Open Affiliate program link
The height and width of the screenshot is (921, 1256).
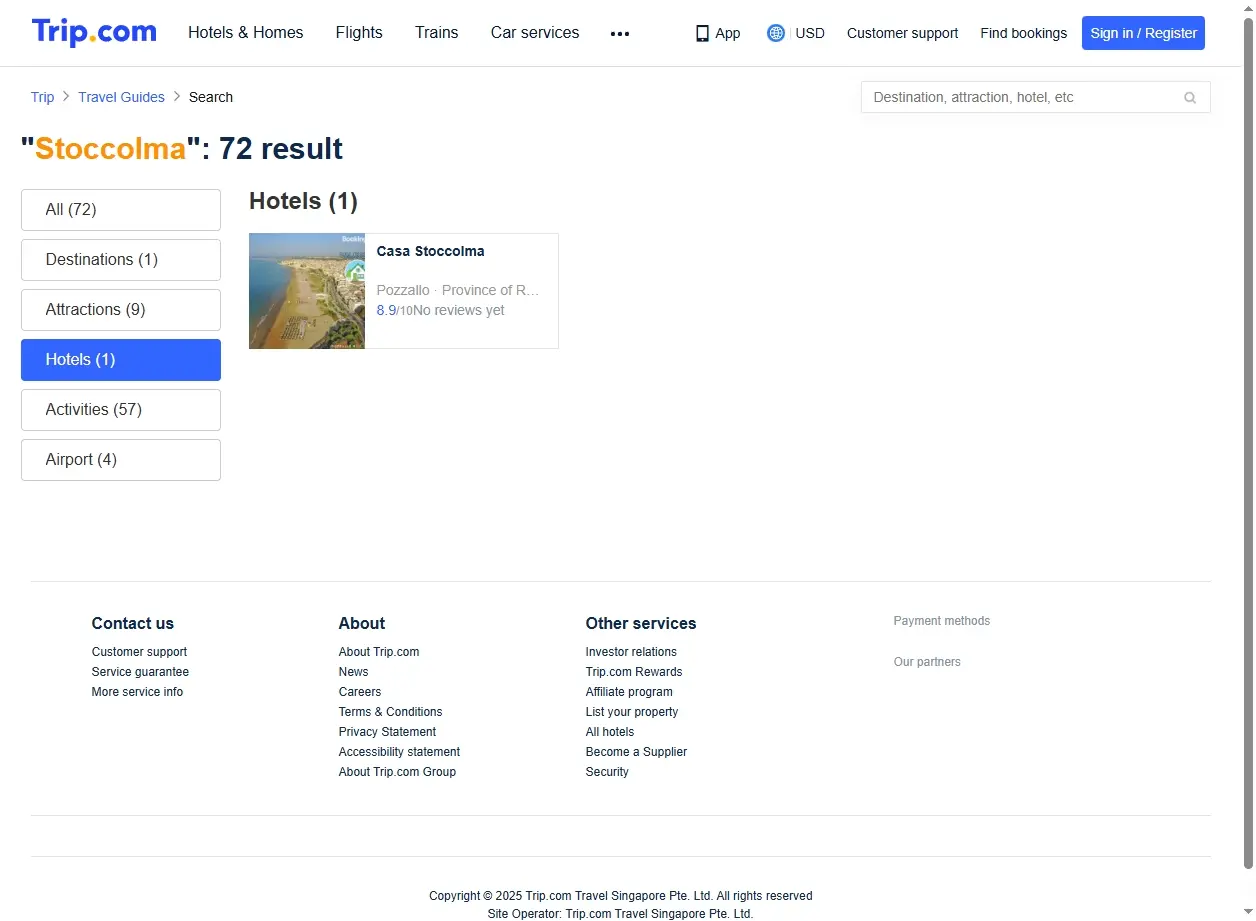tap(629, 692)
